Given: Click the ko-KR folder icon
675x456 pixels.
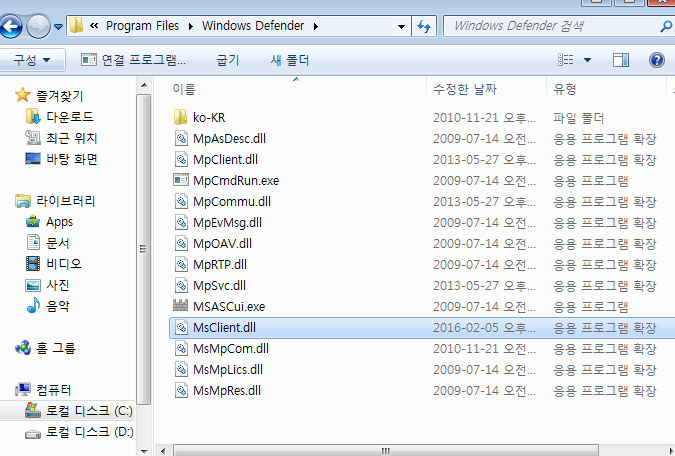Looking at the screenshot, I should (180, 117).
